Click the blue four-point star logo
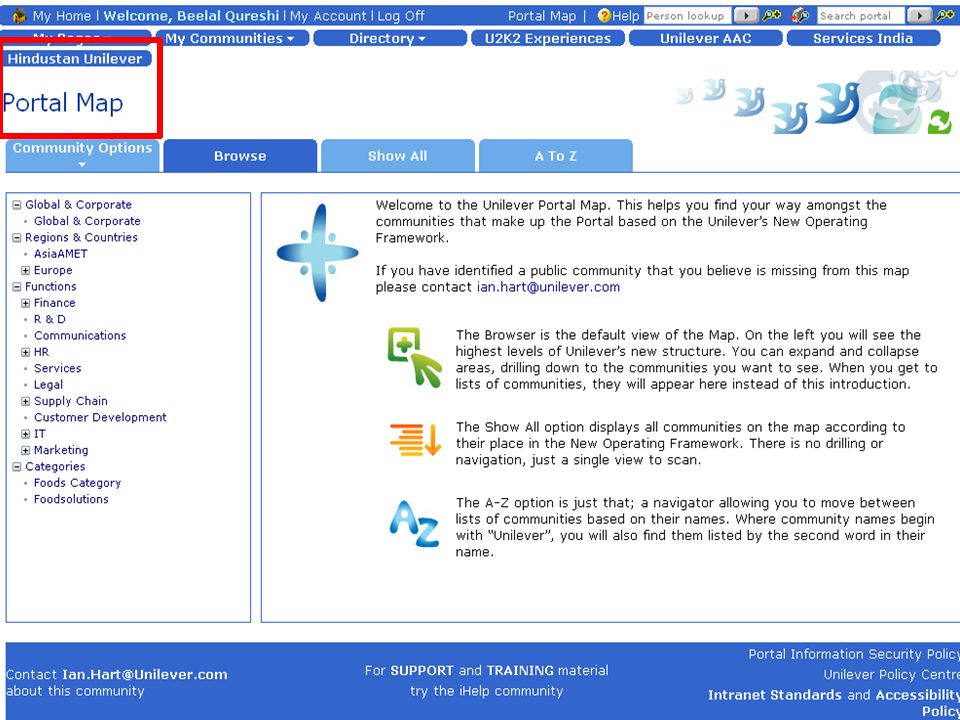 (318, 252)
